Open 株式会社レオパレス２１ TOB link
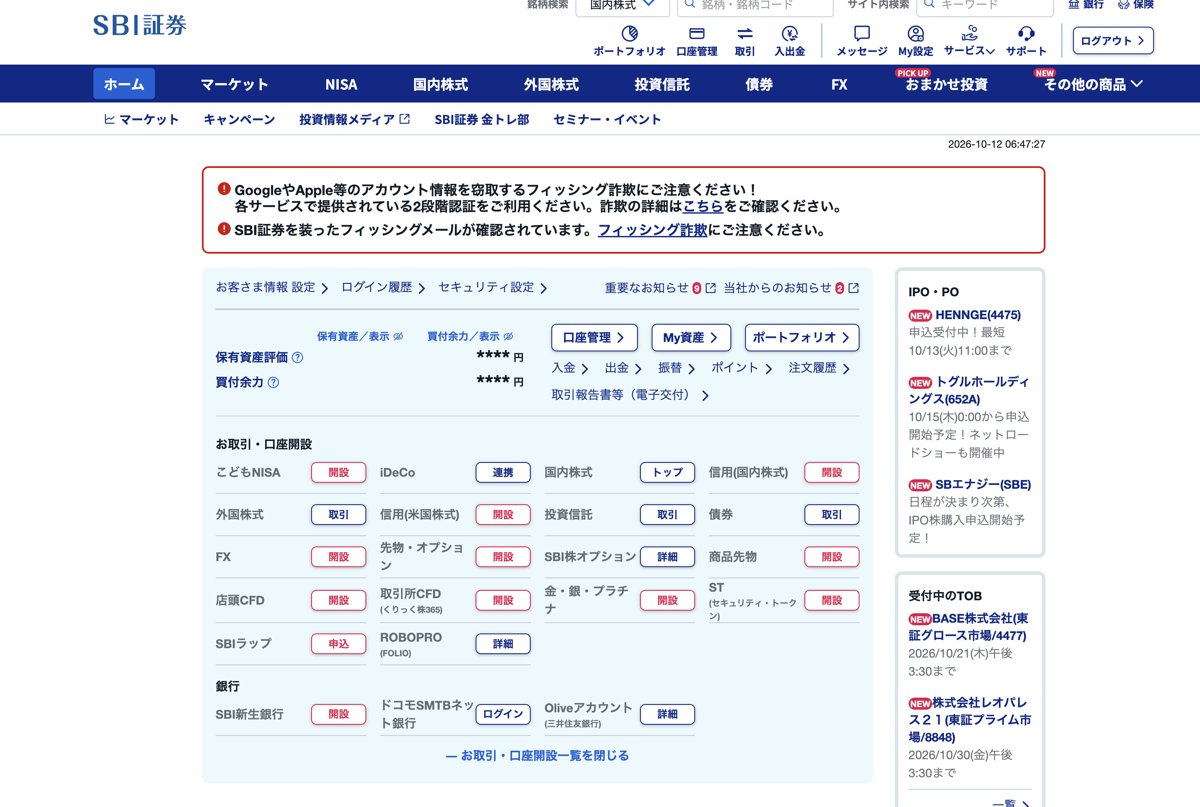The image size is (1200, 807). pos(969,720)
